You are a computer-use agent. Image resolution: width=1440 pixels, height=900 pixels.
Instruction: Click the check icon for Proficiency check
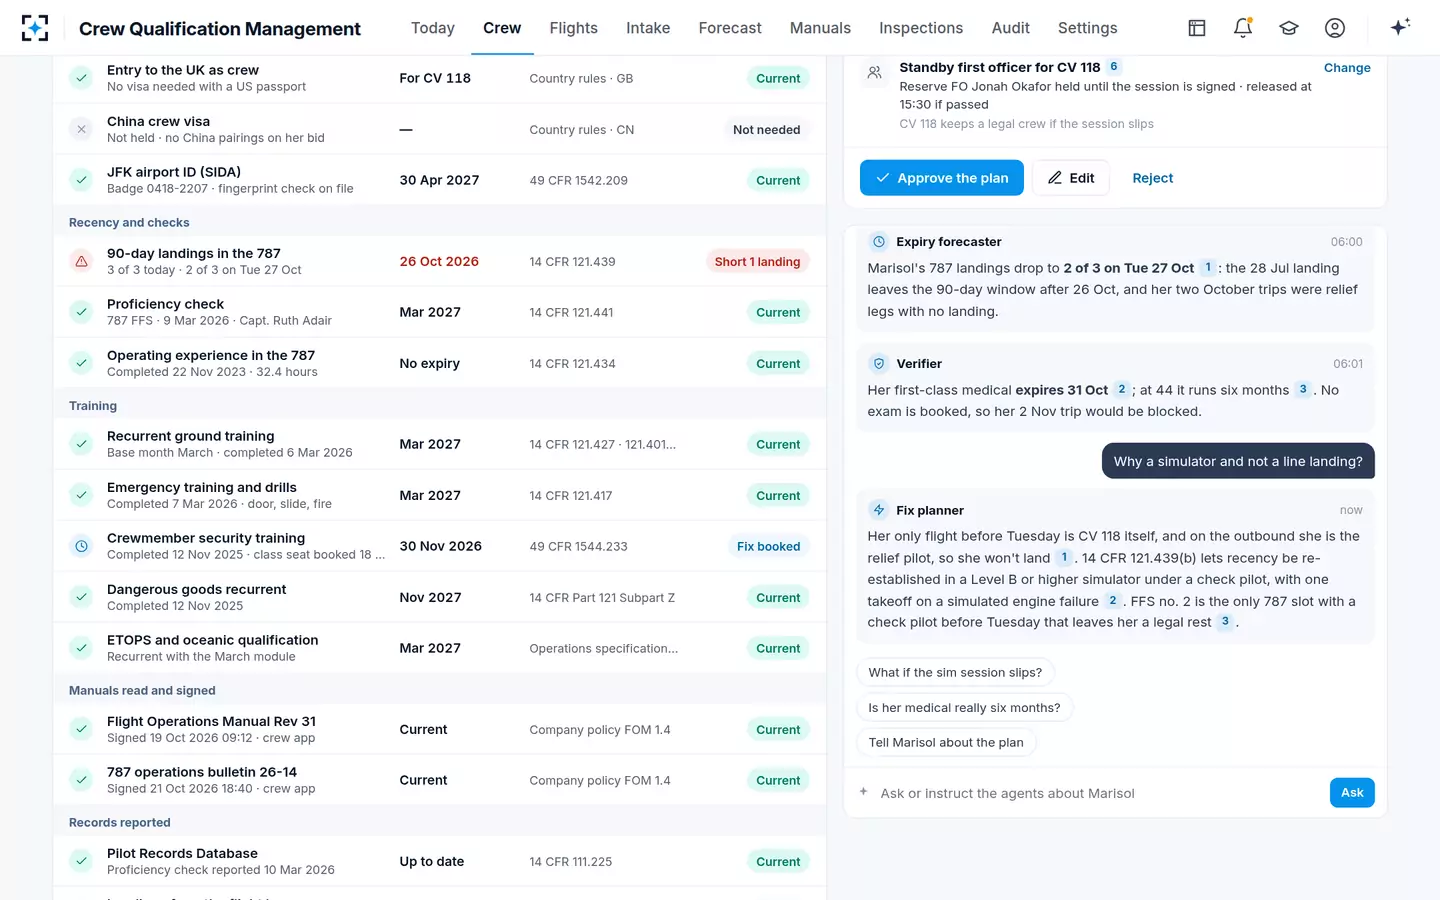coord(82,312)
